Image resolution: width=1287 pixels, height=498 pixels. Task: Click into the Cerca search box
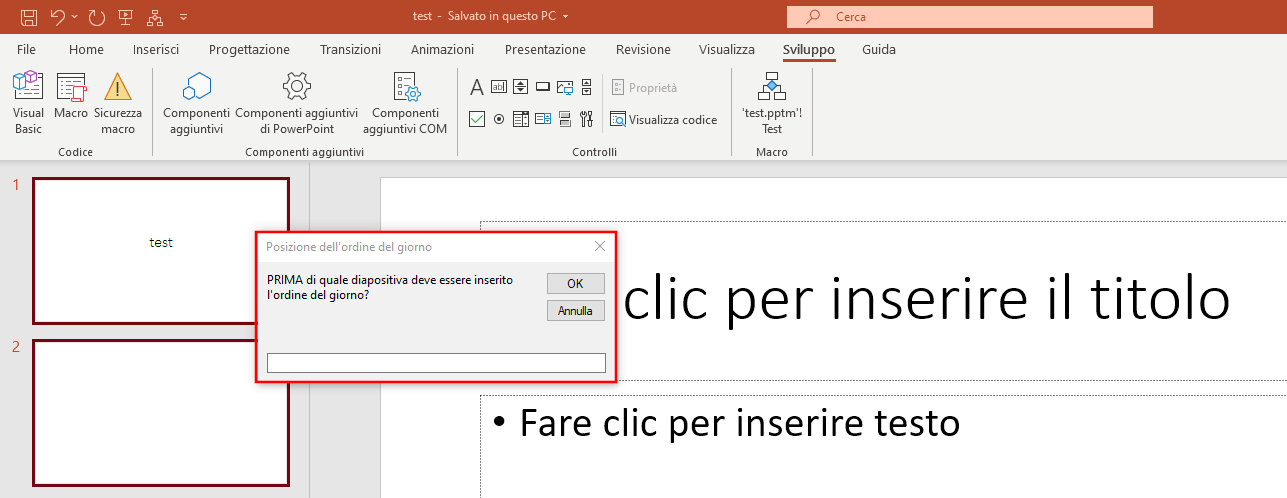tap(970, 17)
